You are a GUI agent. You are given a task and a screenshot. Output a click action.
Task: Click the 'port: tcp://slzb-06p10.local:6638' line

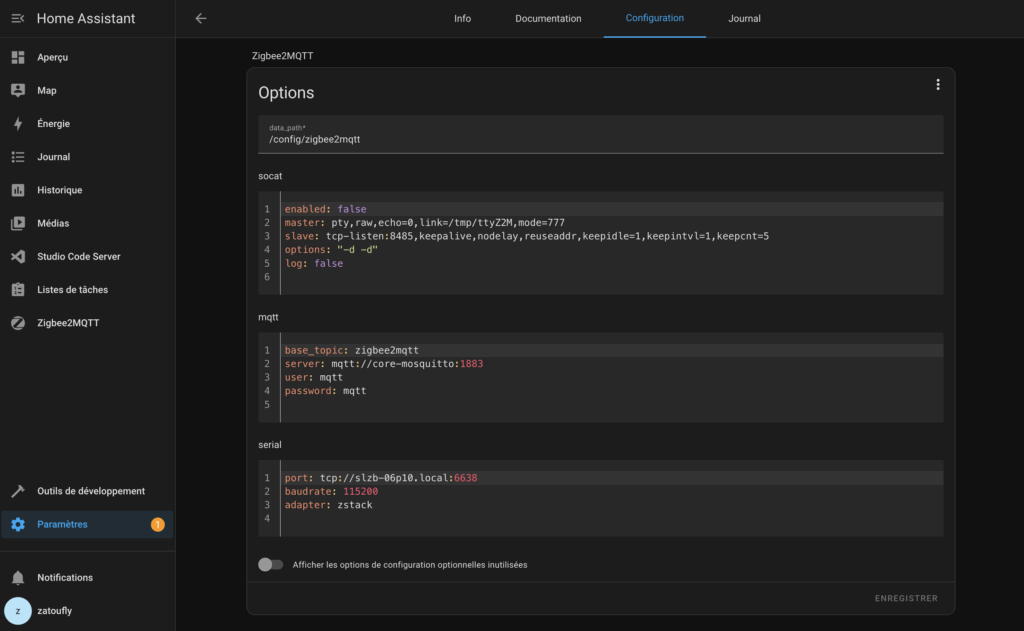pos(612,478)
